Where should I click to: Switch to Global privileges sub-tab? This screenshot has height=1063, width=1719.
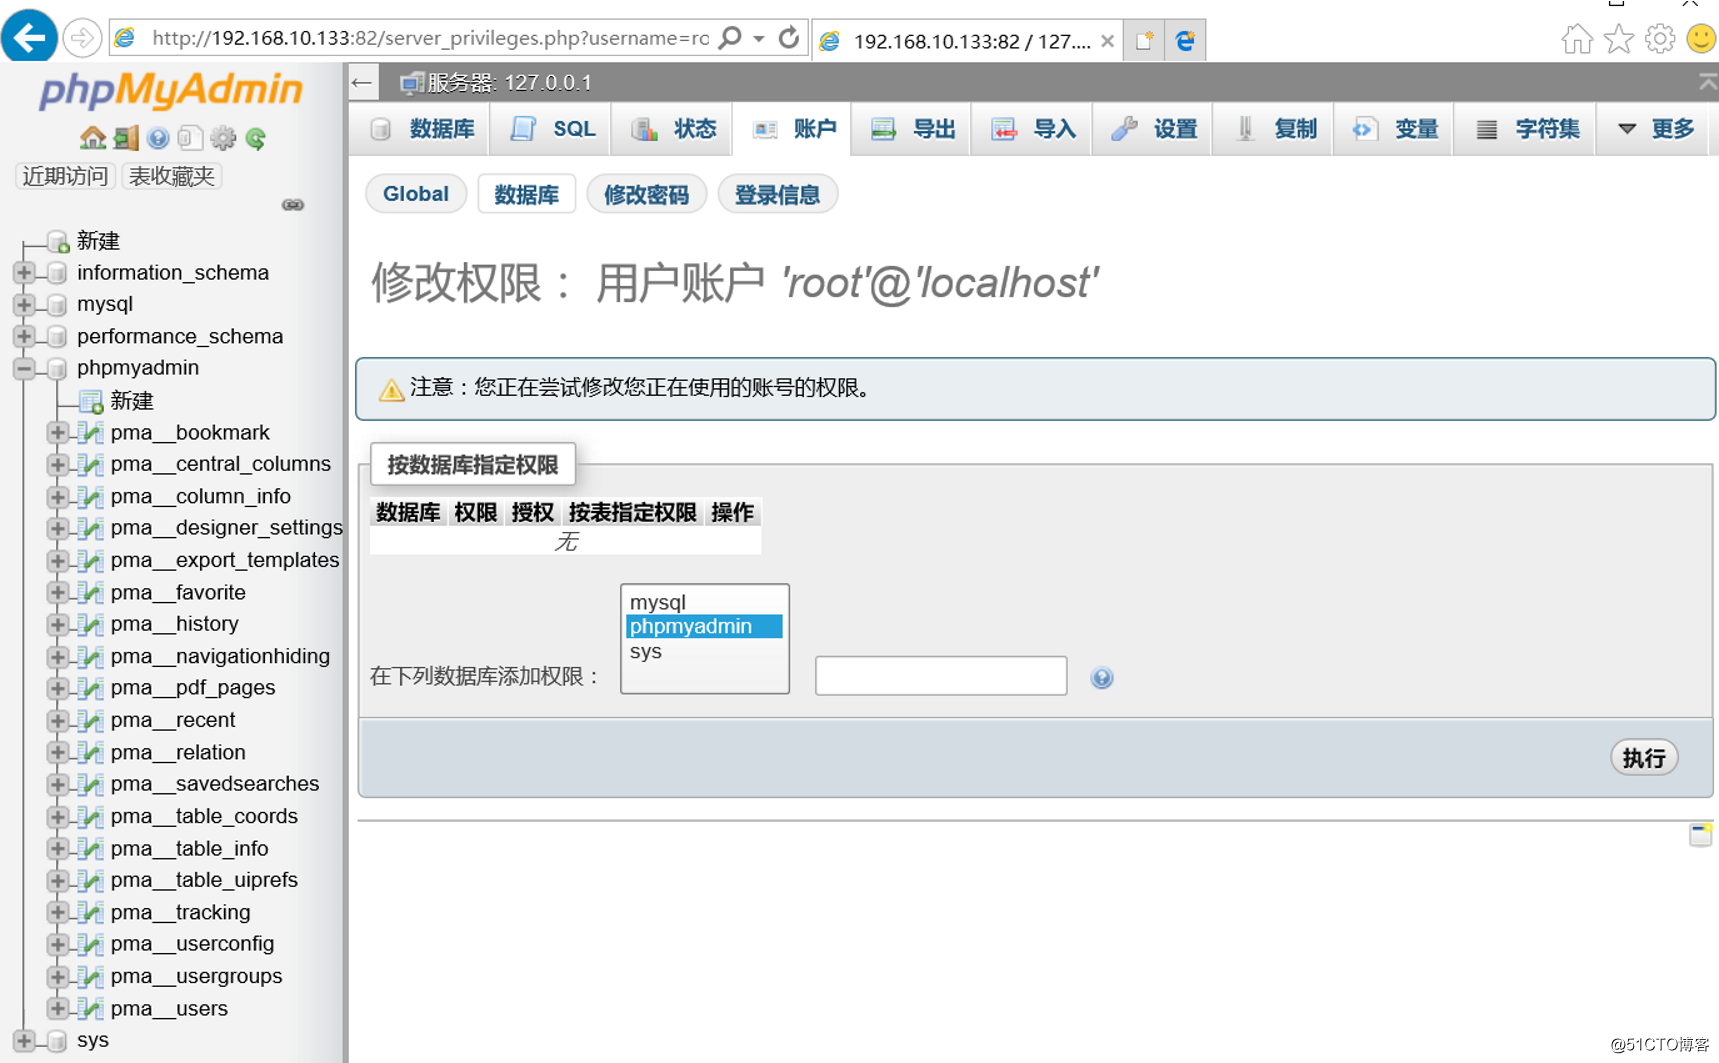[415, 194]
